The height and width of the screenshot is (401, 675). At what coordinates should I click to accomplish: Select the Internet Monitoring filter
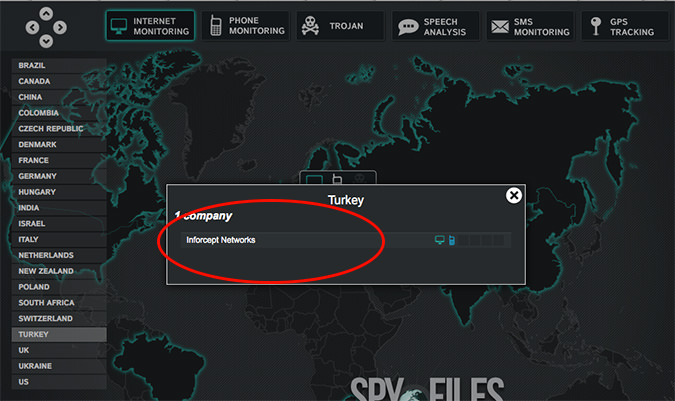(x=149, y=26)
